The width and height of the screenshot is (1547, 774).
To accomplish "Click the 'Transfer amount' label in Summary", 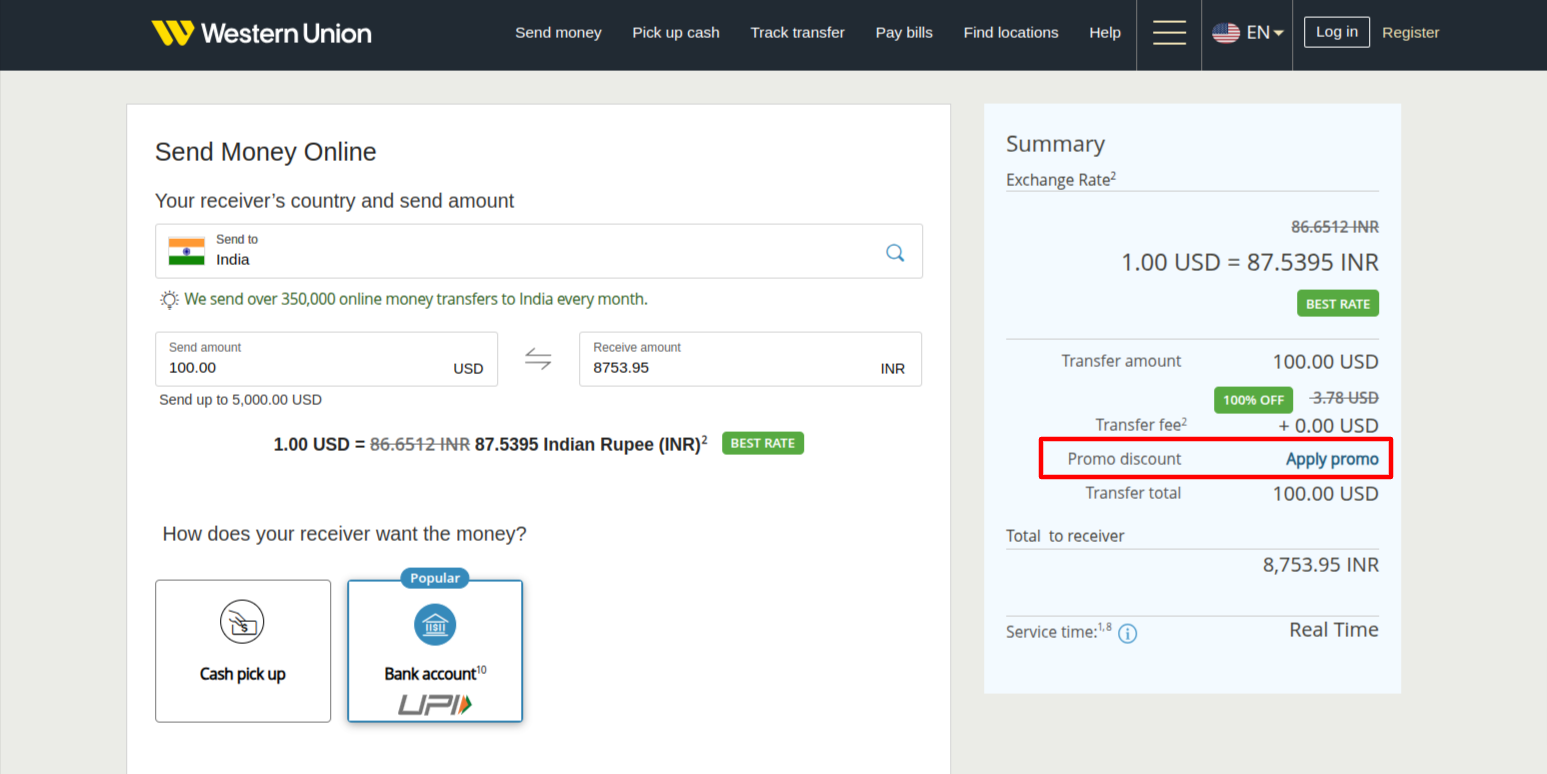I will tap(1121, 361).
